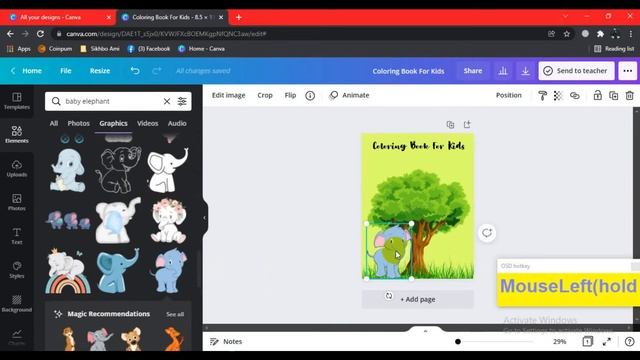The width and height of the screenshot is (640, 360).
Task: Enter fullscreen presentation mode
Action: coord(607,342)
